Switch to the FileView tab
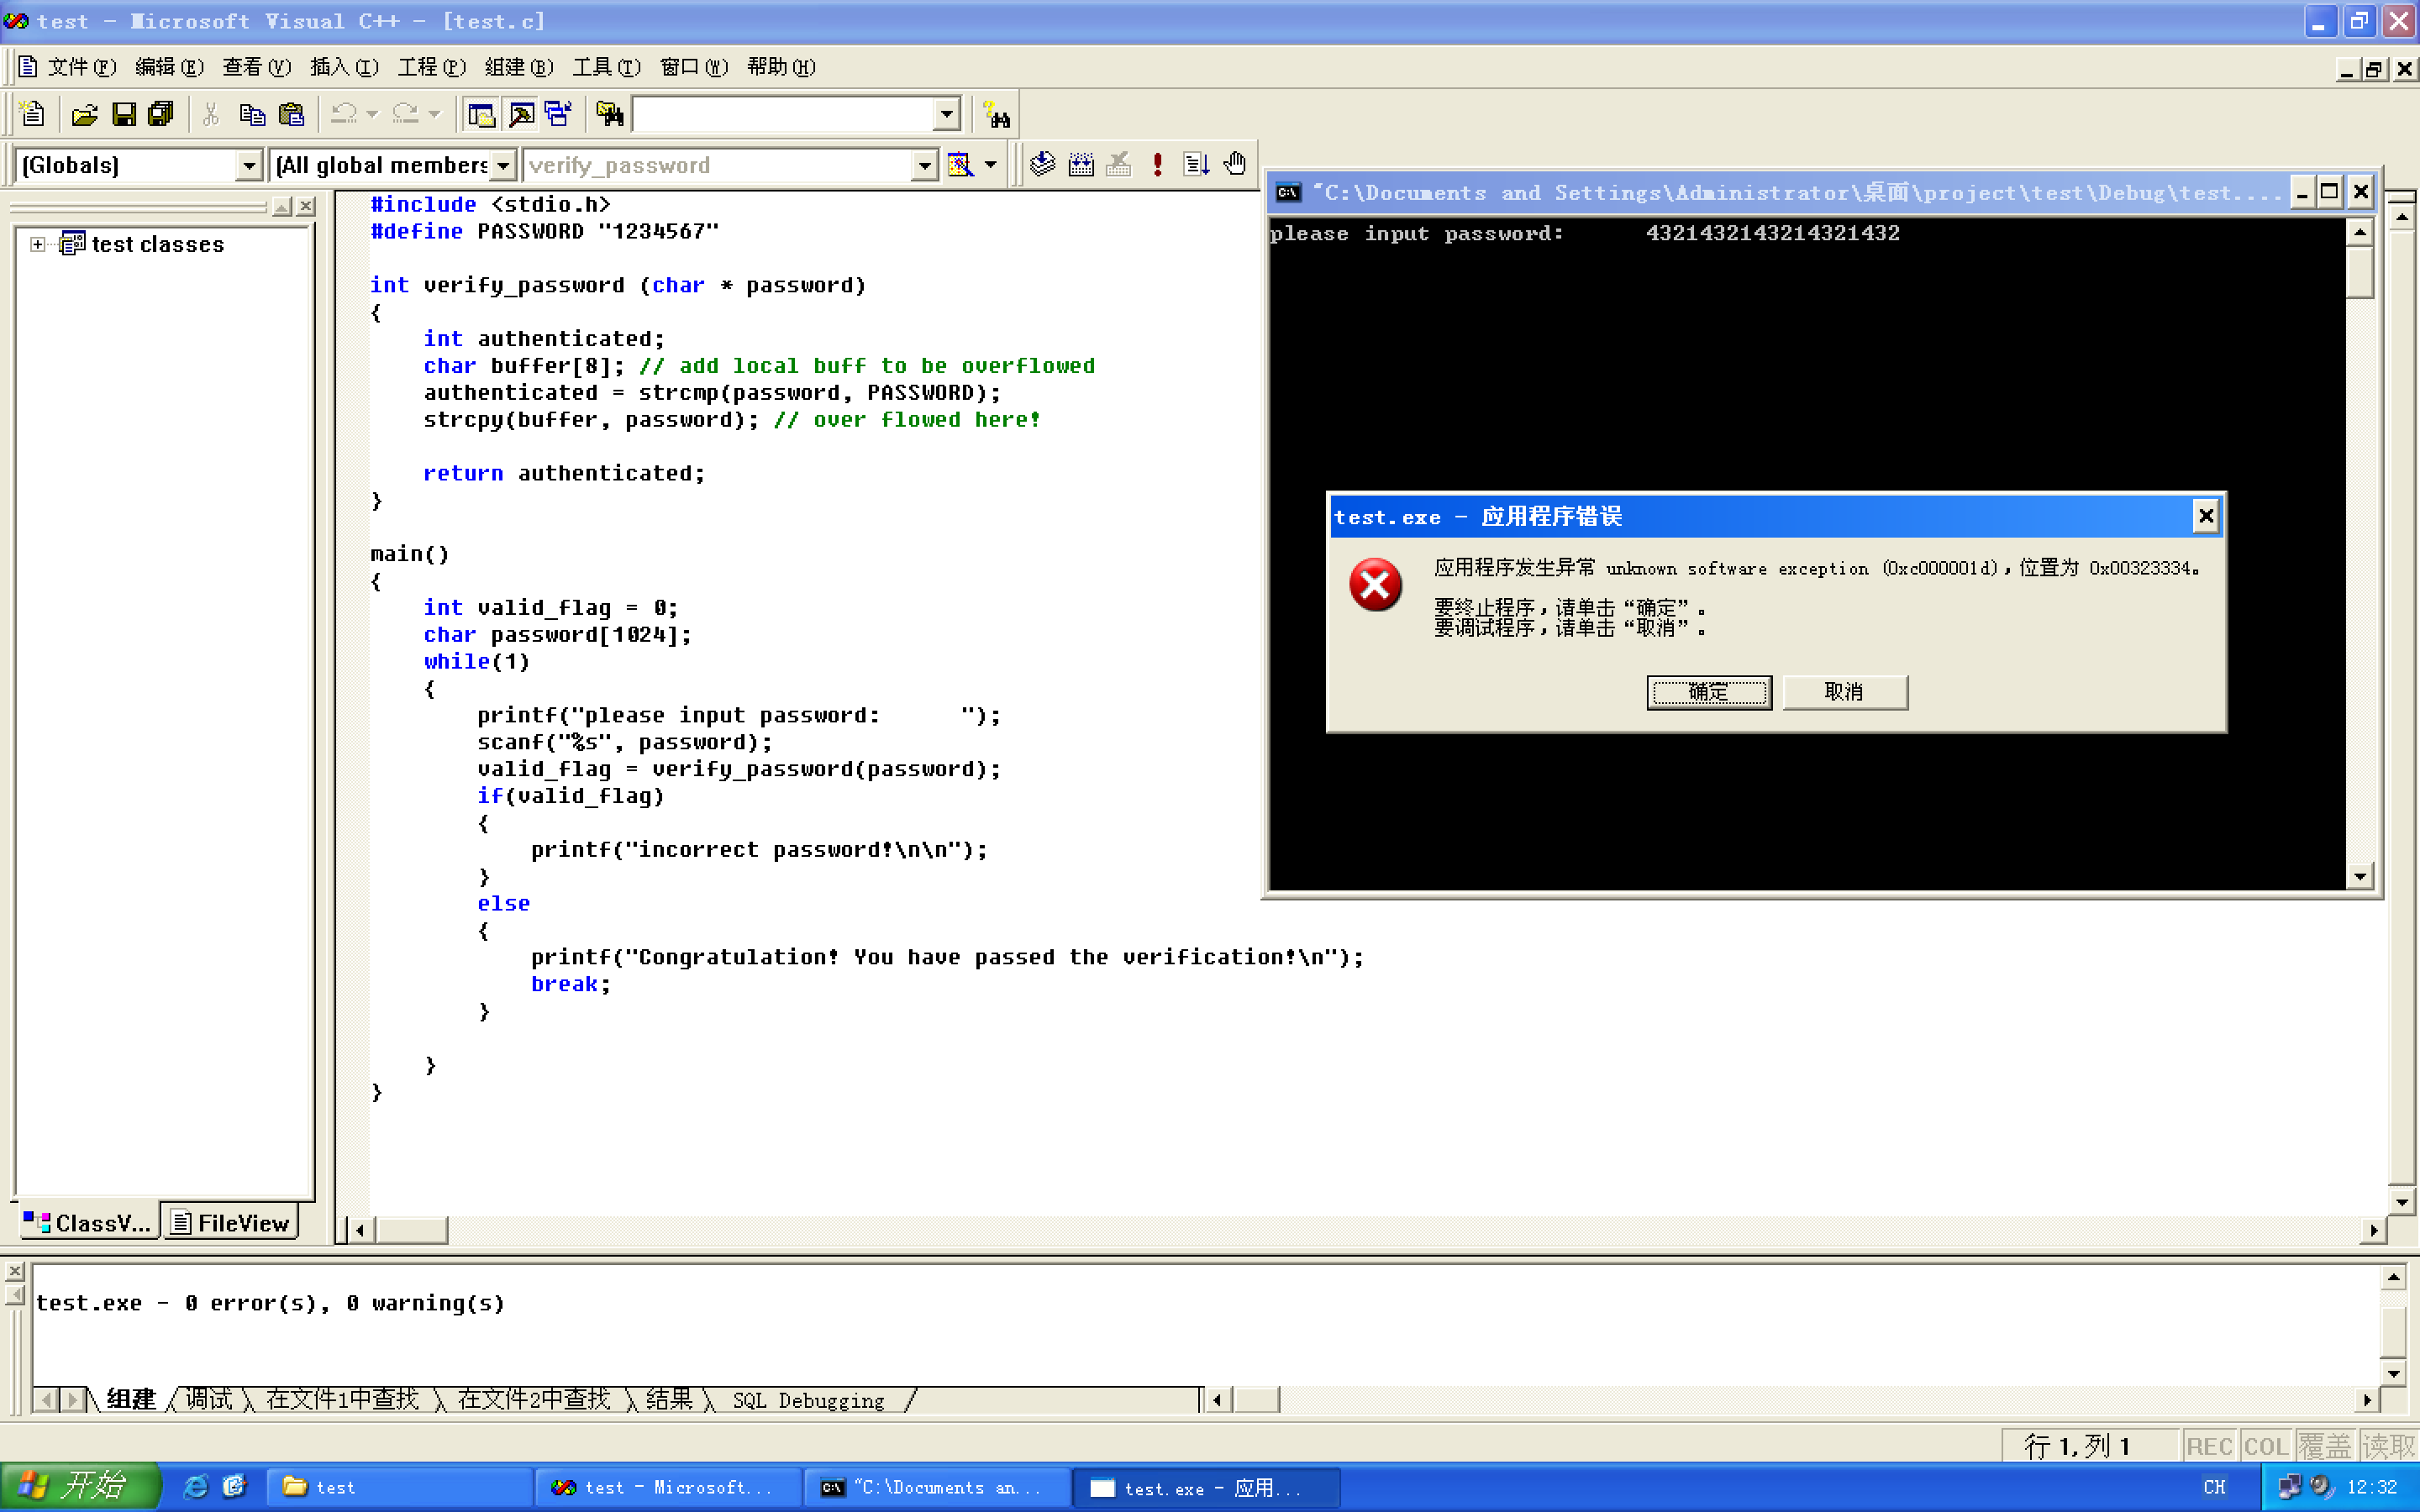This screenshot has width=2420, height=1512. [x=230, y=1222]
